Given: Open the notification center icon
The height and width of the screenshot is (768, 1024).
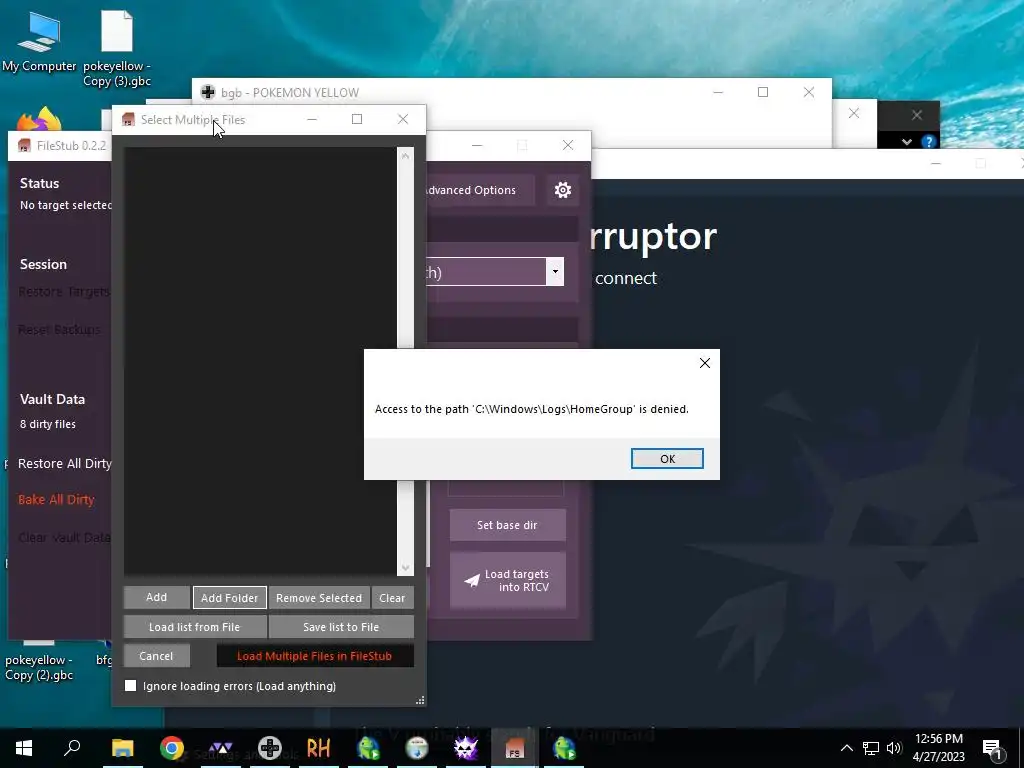Looking at the screenshot, I should pyautogui.click(x=992, y=748).
